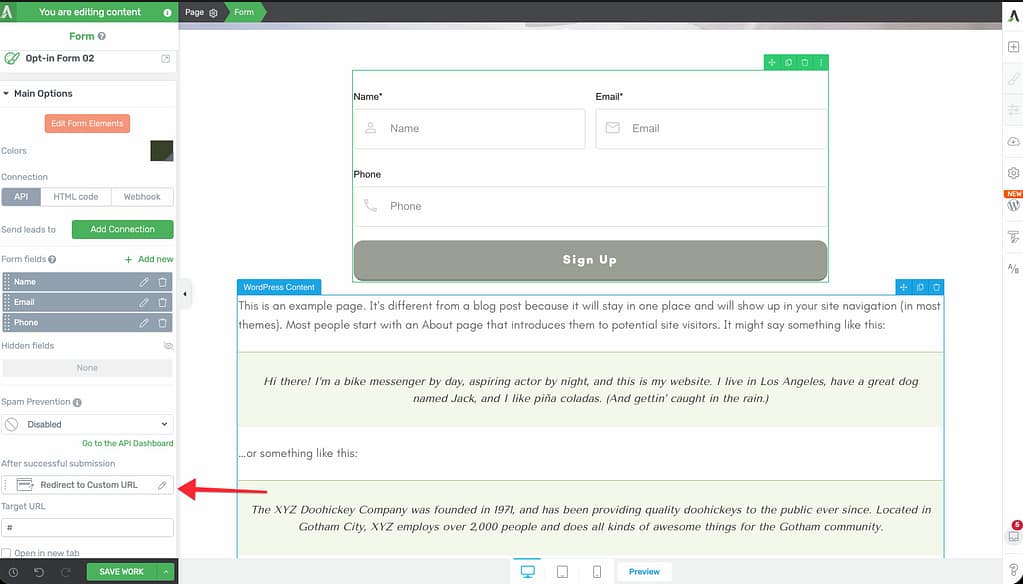Delete the Phone form field with trash icon
This screenshot has width=1023, height=584.
click(162, 323)
